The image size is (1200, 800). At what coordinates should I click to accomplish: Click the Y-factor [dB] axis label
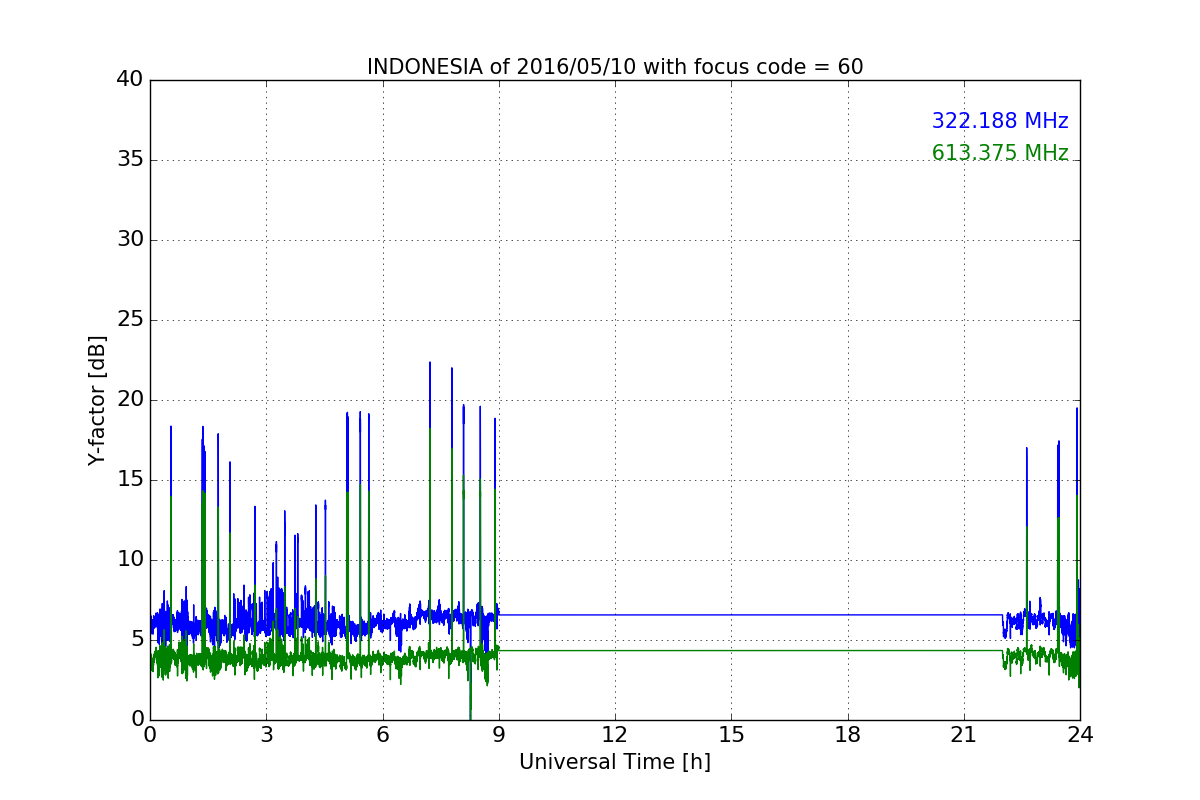(97, 400)
